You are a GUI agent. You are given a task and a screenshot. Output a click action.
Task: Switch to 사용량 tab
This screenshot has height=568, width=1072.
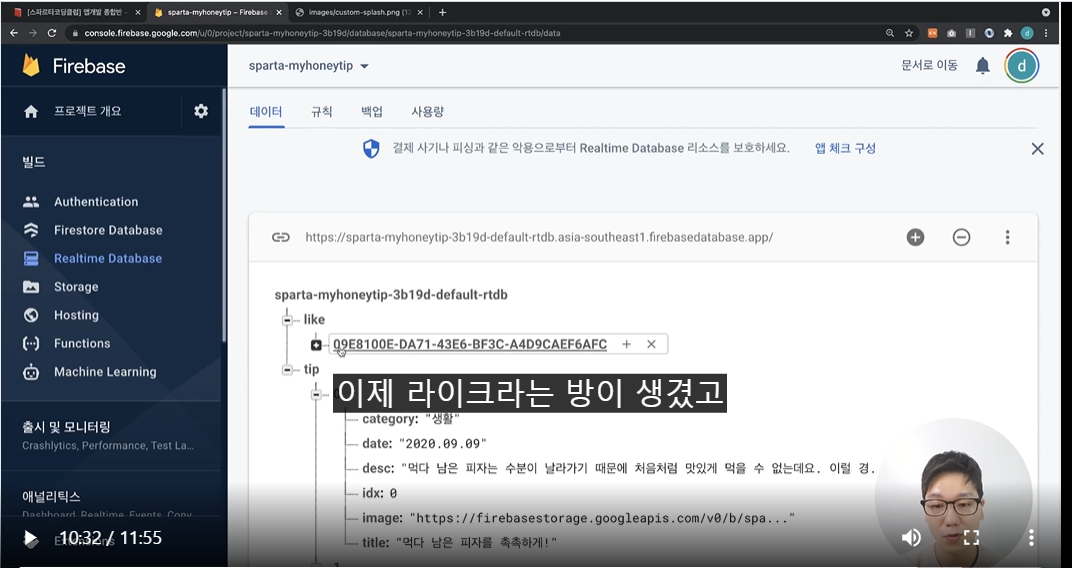(x=427, y=111)
